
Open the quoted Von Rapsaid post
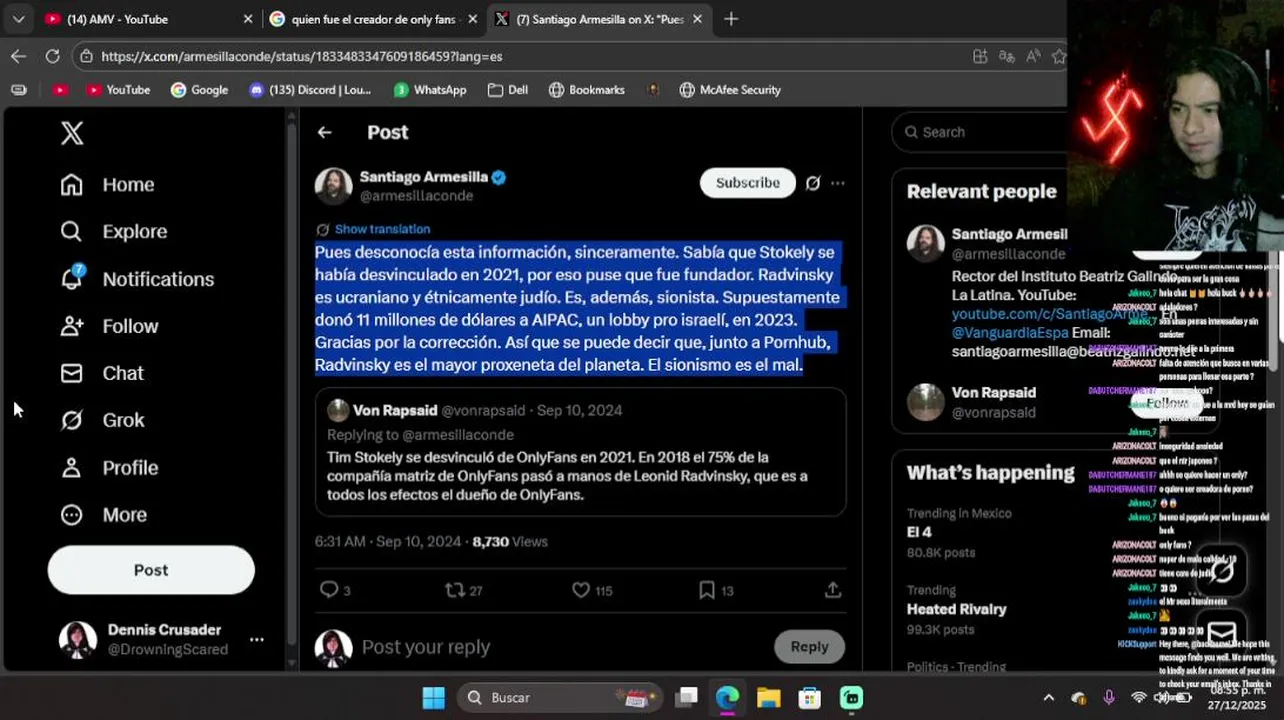pos(580,452)
